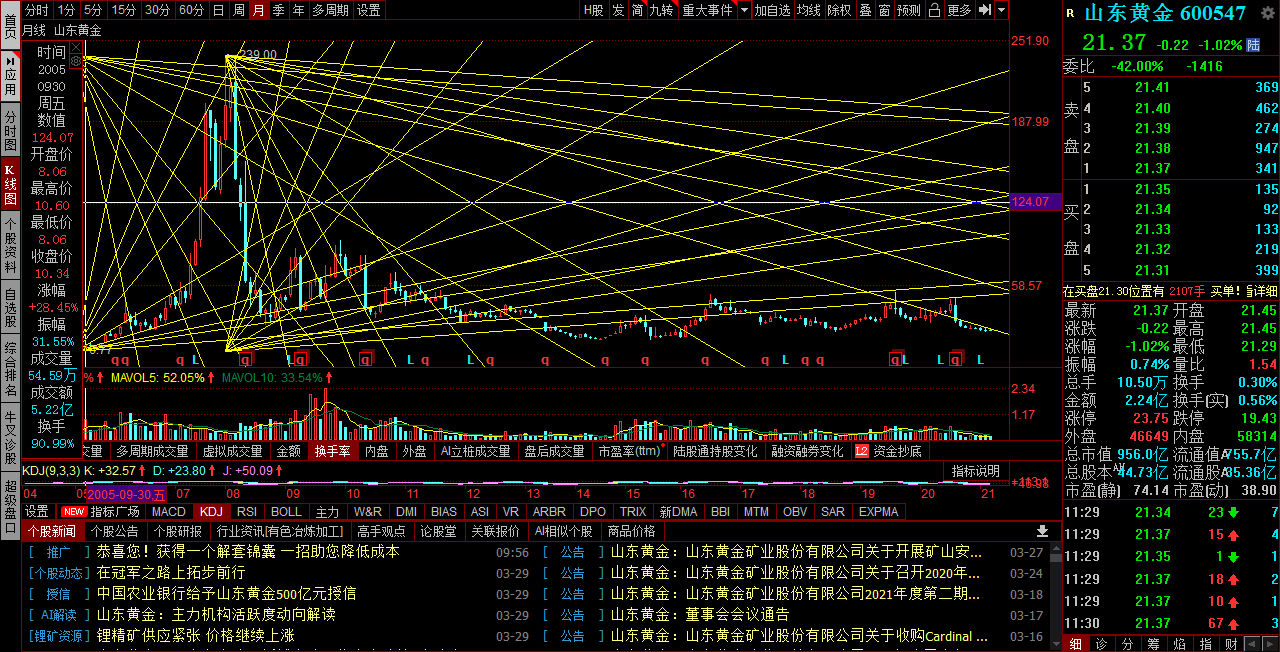Select the 15分 period

click(124, 10)
